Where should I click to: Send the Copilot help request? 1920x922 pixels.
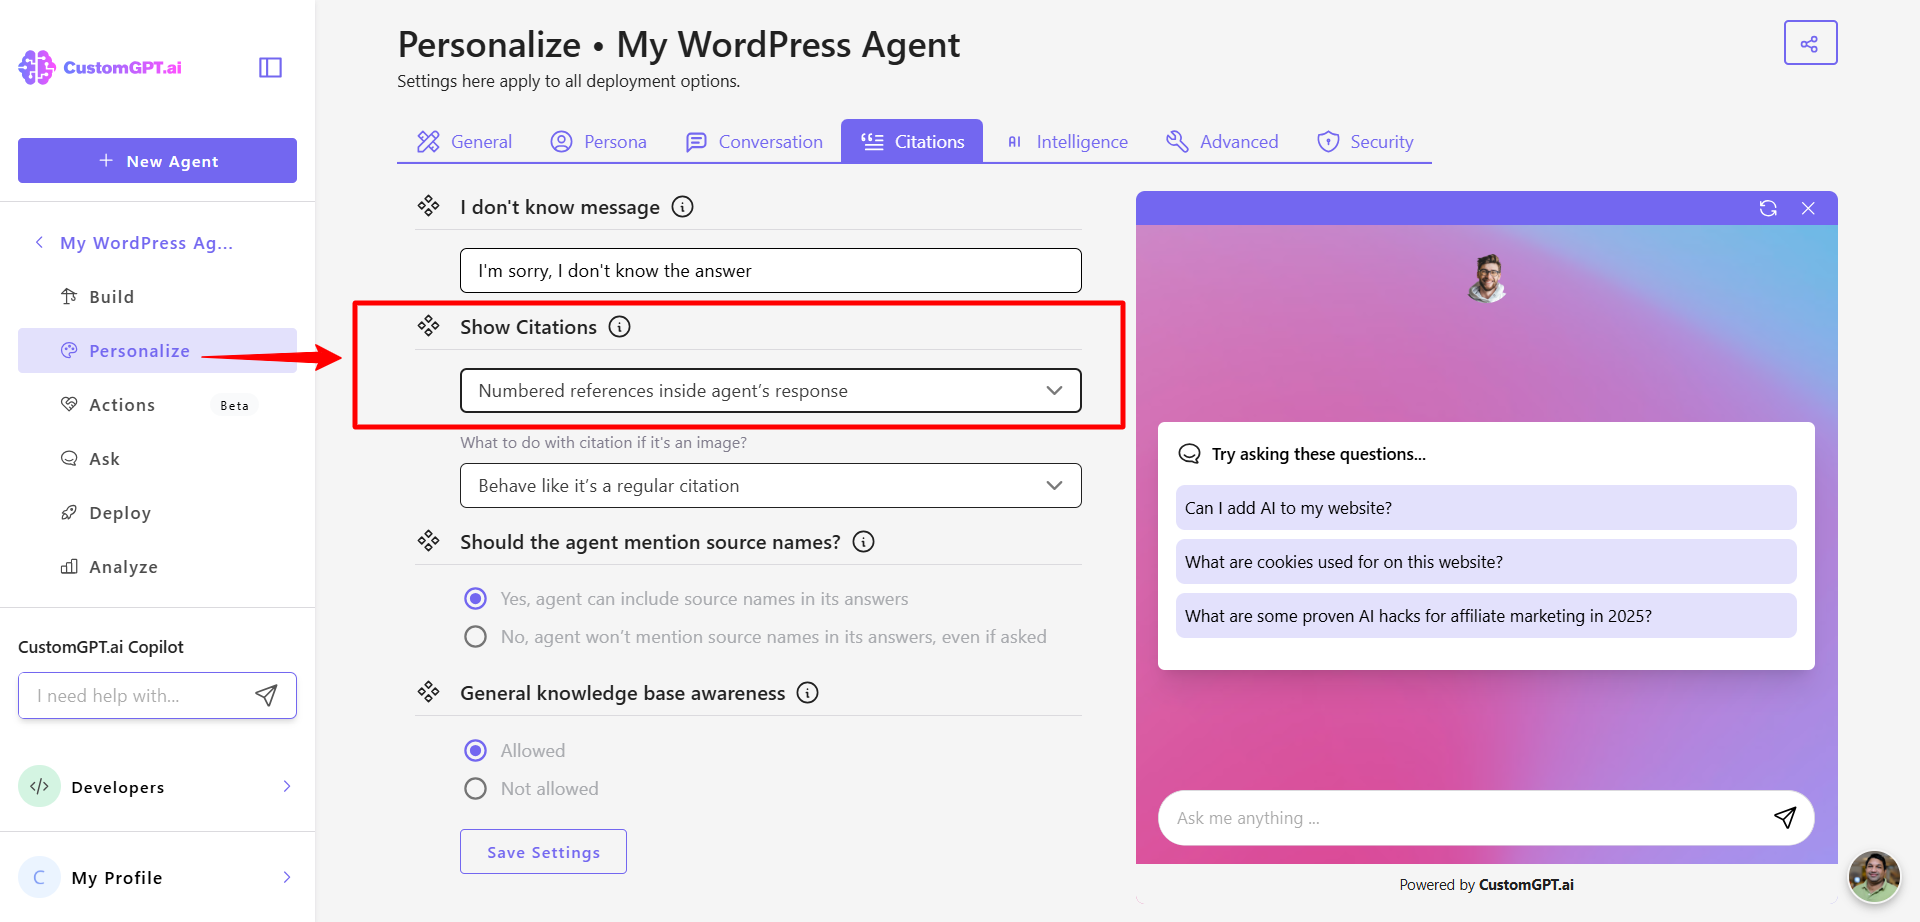tap(266, 696)
